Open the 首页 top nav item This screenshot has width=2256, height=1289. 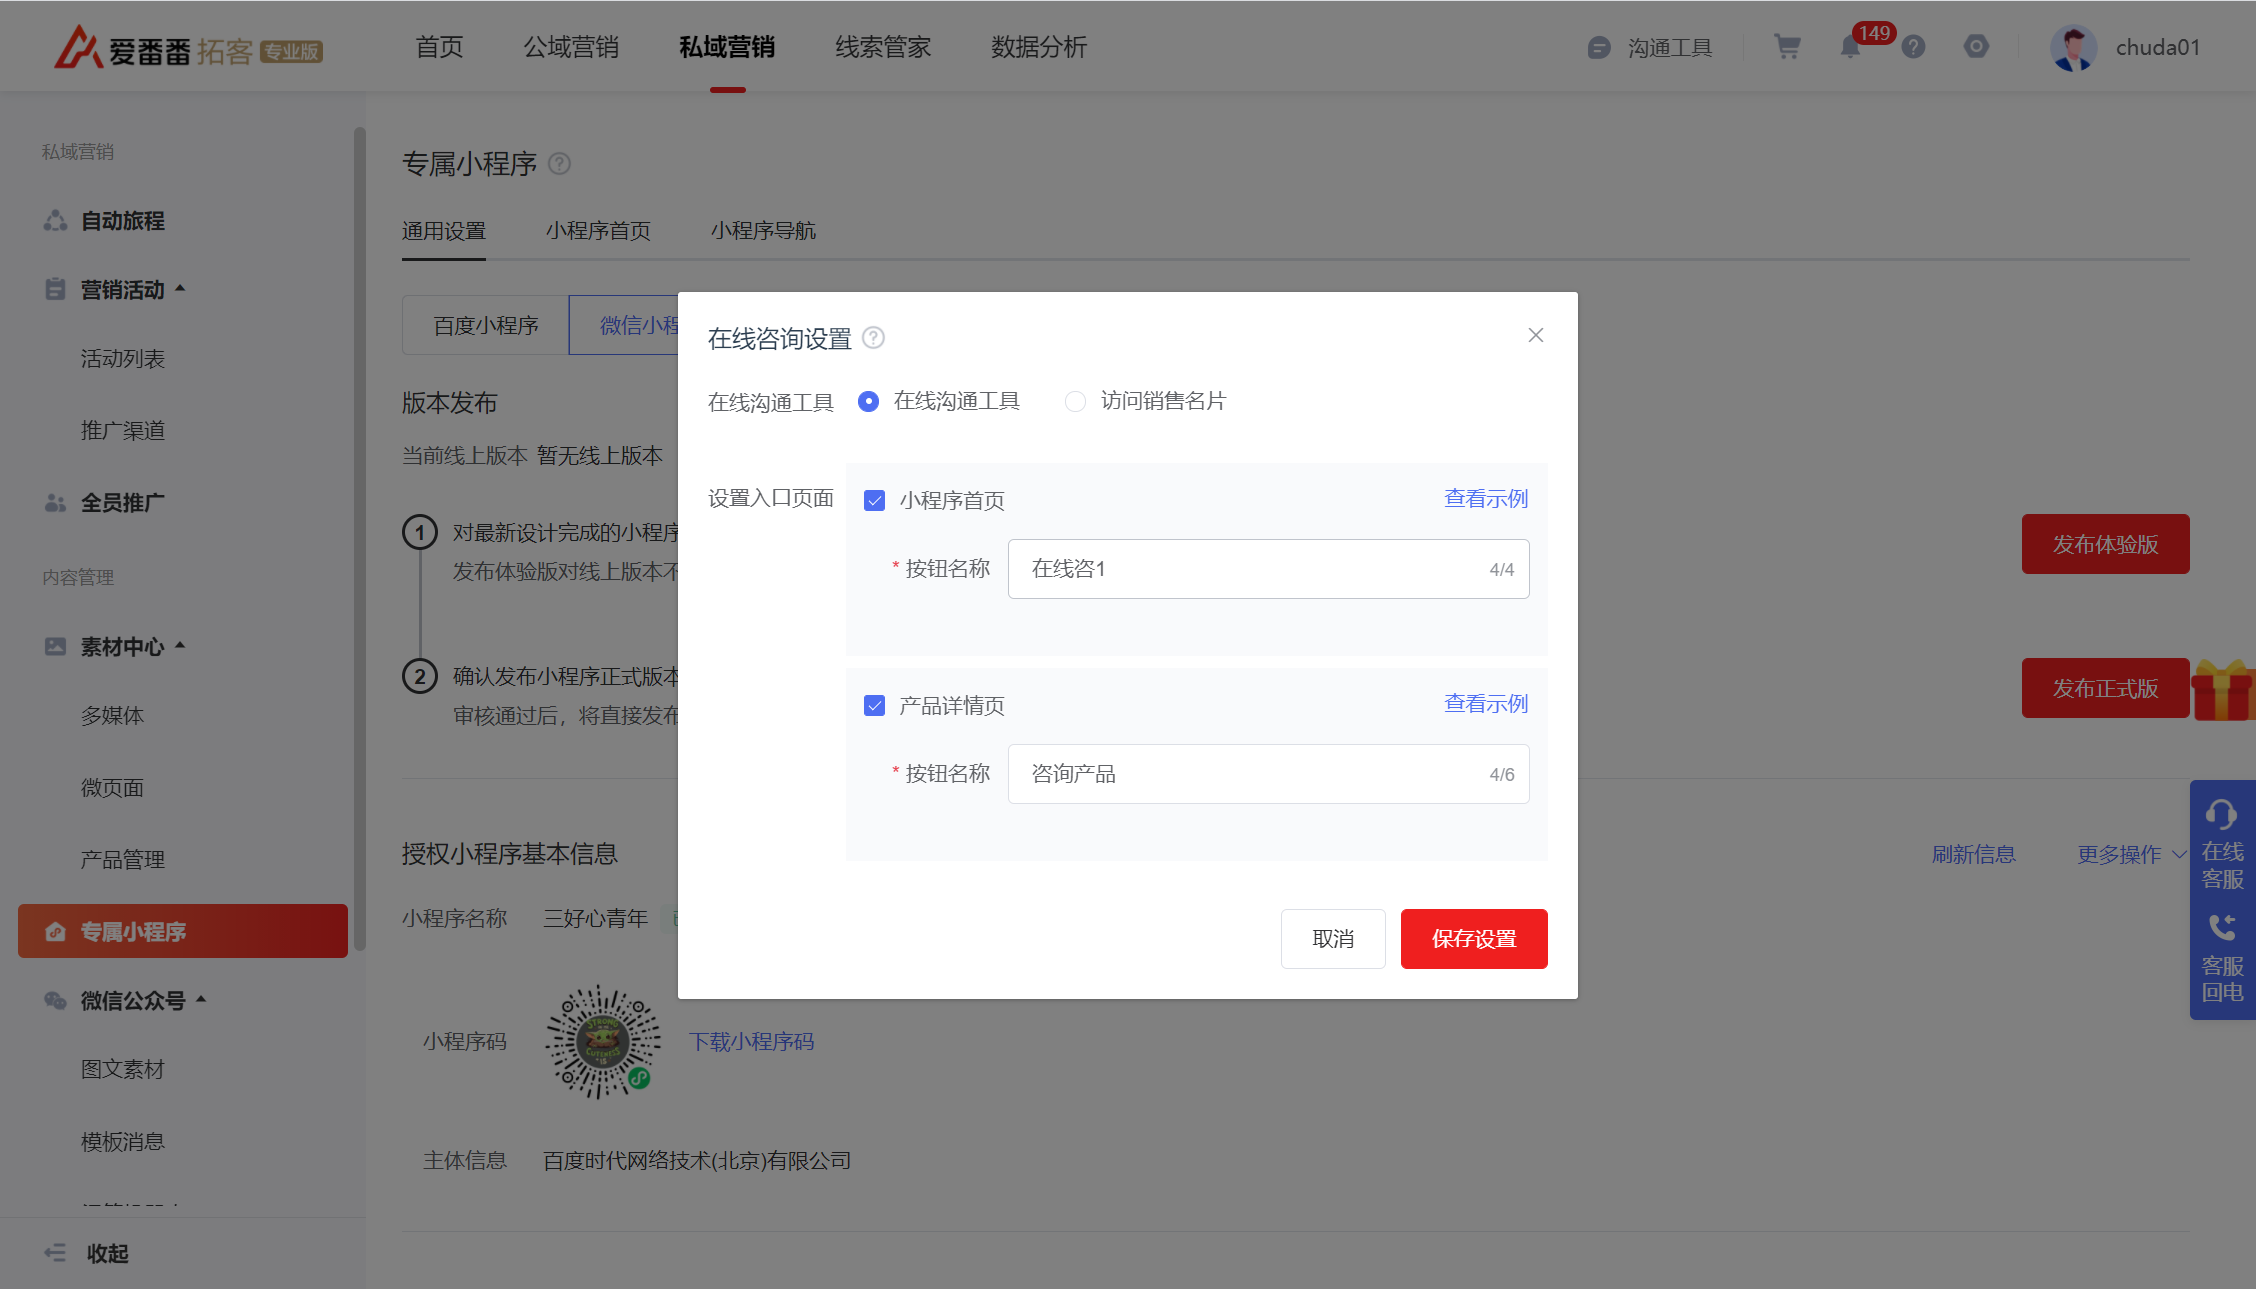[x=439, y=47]
